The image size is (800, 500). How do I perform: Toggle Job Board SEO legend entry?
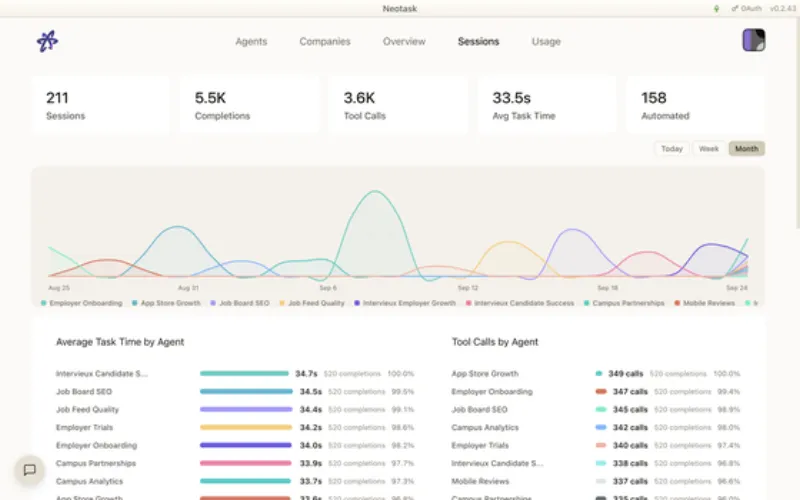tap(240, 303)
